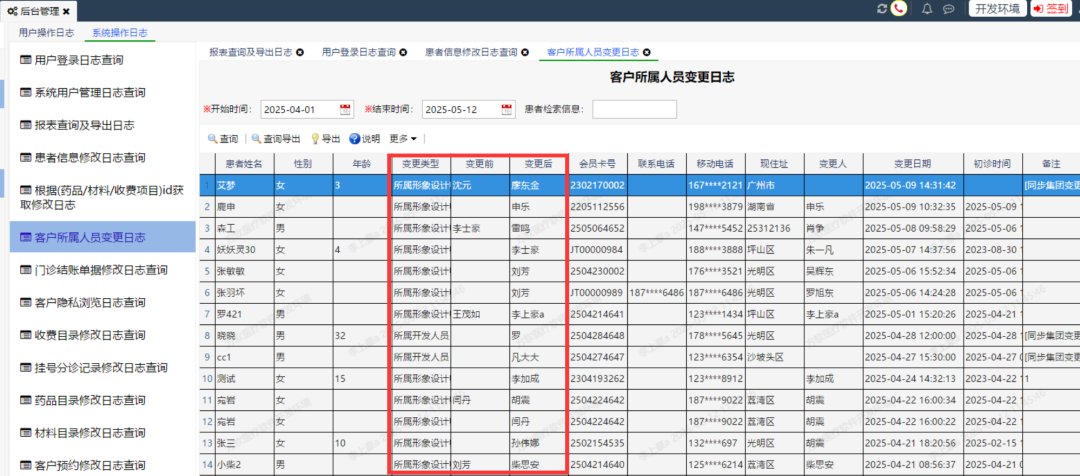This screenshot has height=476, width=1080.
Task: Click the 患者检索信息 search field
Action: [634, 110]
